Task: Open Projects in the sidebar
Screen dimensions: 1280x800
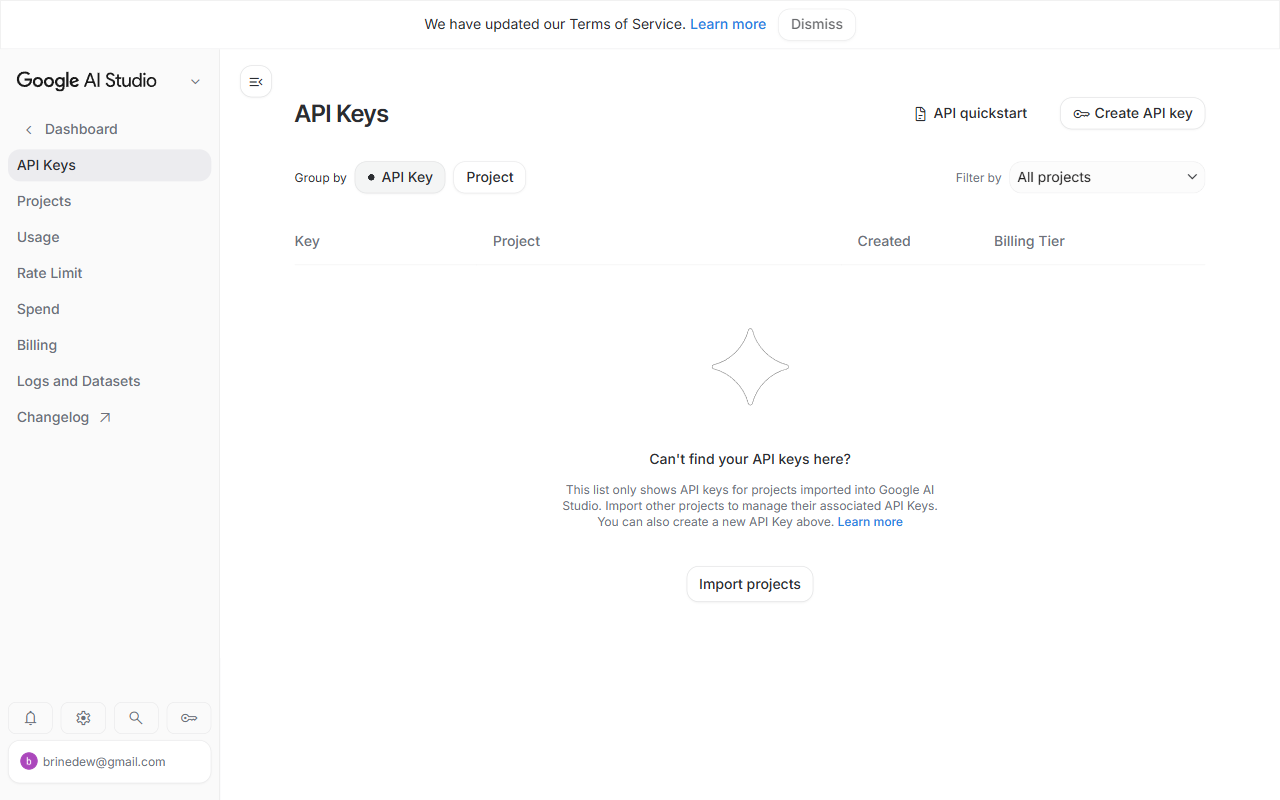Action: tap(110, 201)
